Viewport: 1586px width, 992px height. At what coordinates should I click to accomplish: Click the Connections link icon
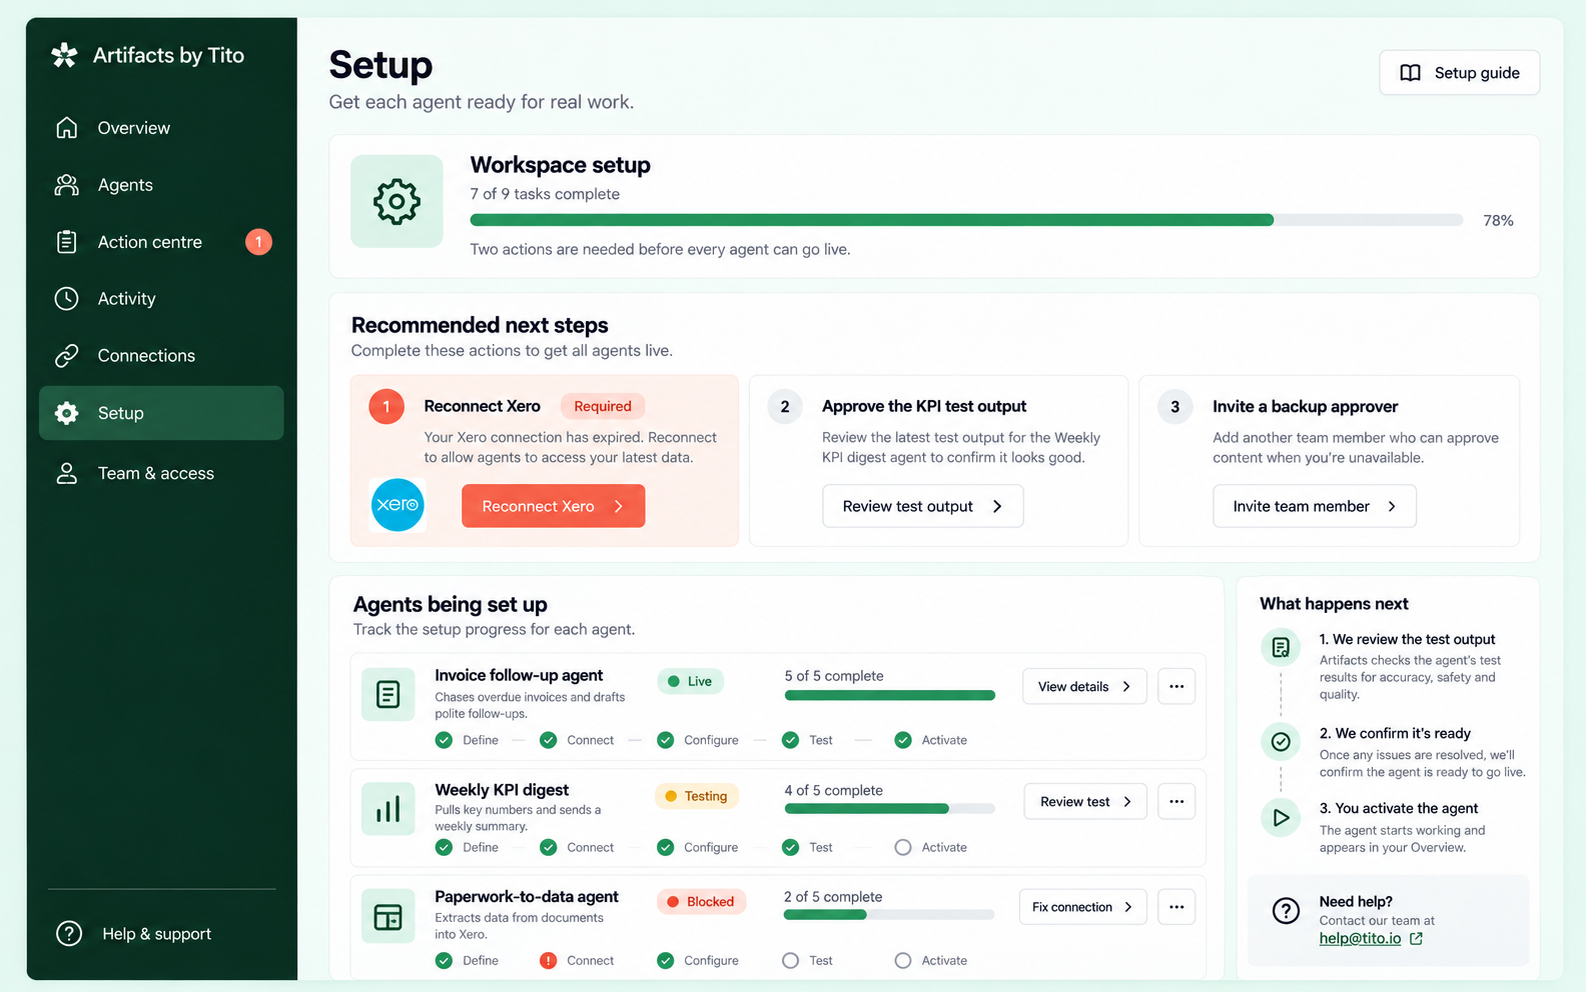[x=67, y=355]
